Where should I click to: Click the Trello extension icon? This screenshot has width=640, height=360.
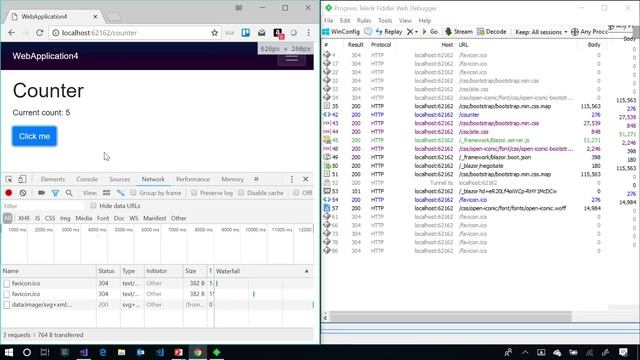click(246, 33)
